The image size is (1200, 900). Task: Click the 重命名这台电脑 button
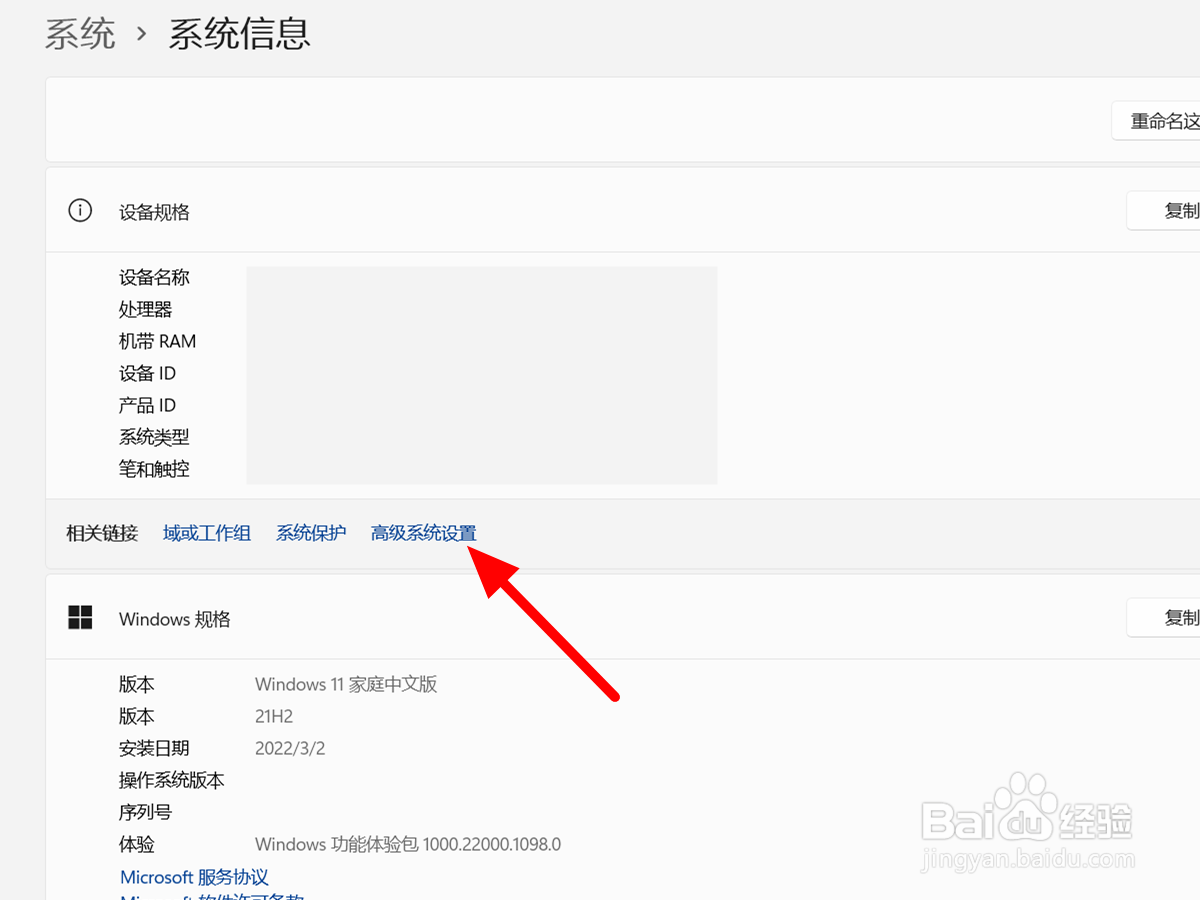coord(1156,121)
